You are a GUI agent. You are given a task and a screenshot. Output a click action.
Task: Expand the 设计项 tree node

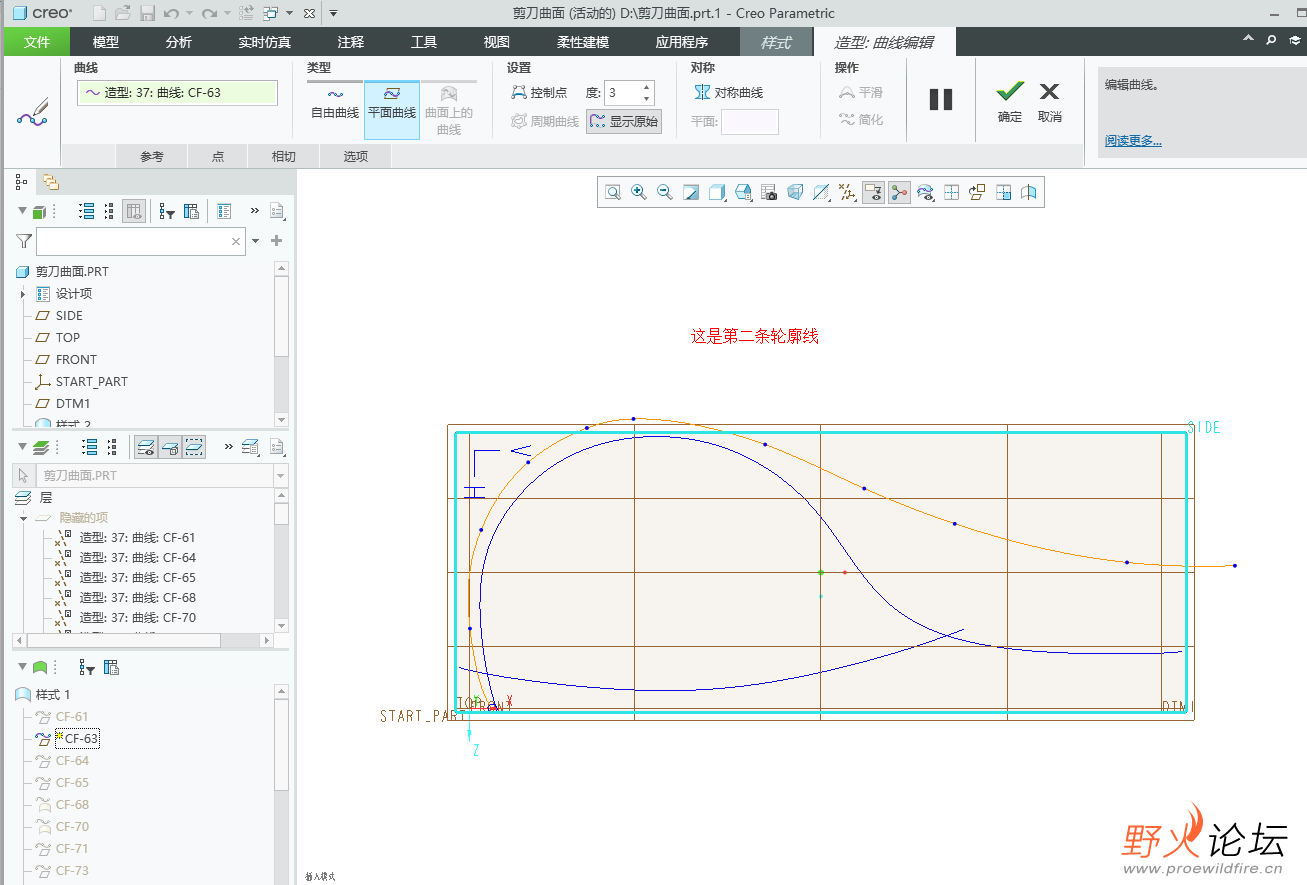[x=23, y=294]
